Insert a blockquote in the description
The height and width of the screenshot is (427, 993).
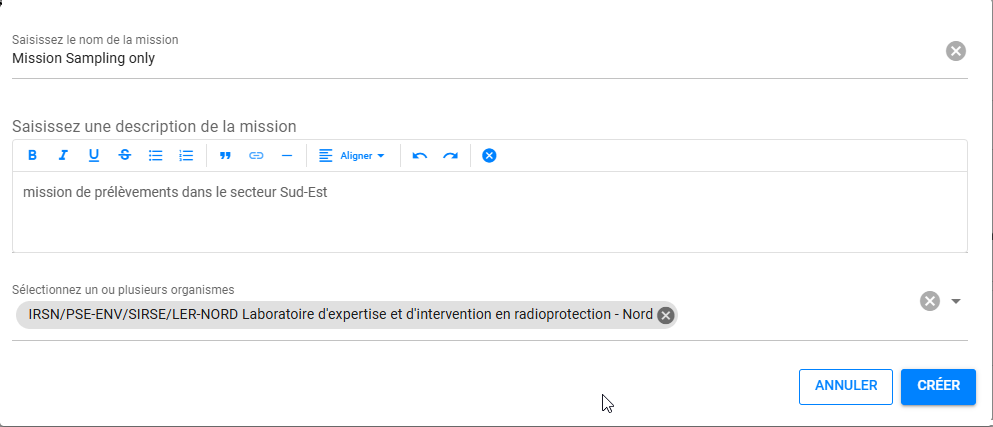[x=225, y=156]
